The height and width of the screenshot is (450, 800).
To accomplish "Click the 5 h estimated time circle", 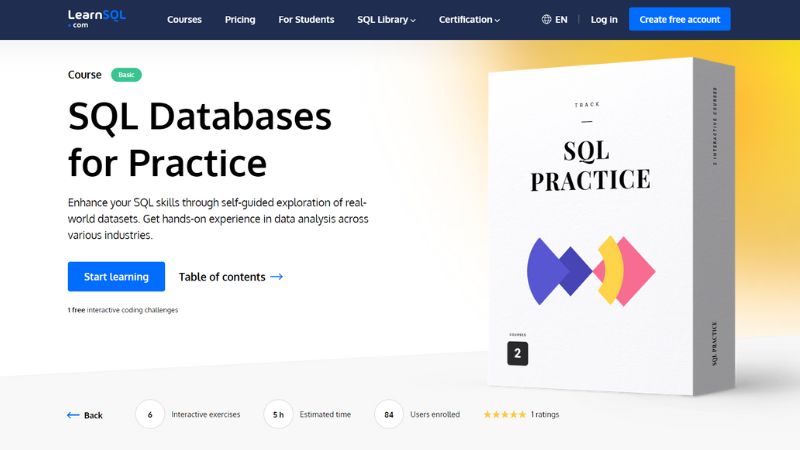I will coord(278,415).
